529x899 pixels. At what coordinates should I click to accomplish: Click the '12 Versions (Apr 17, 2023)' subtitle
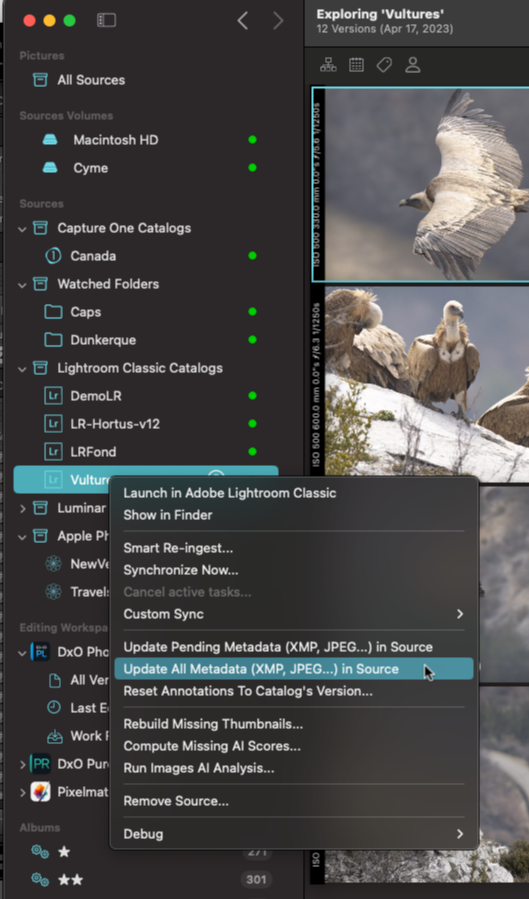(385, 29)
